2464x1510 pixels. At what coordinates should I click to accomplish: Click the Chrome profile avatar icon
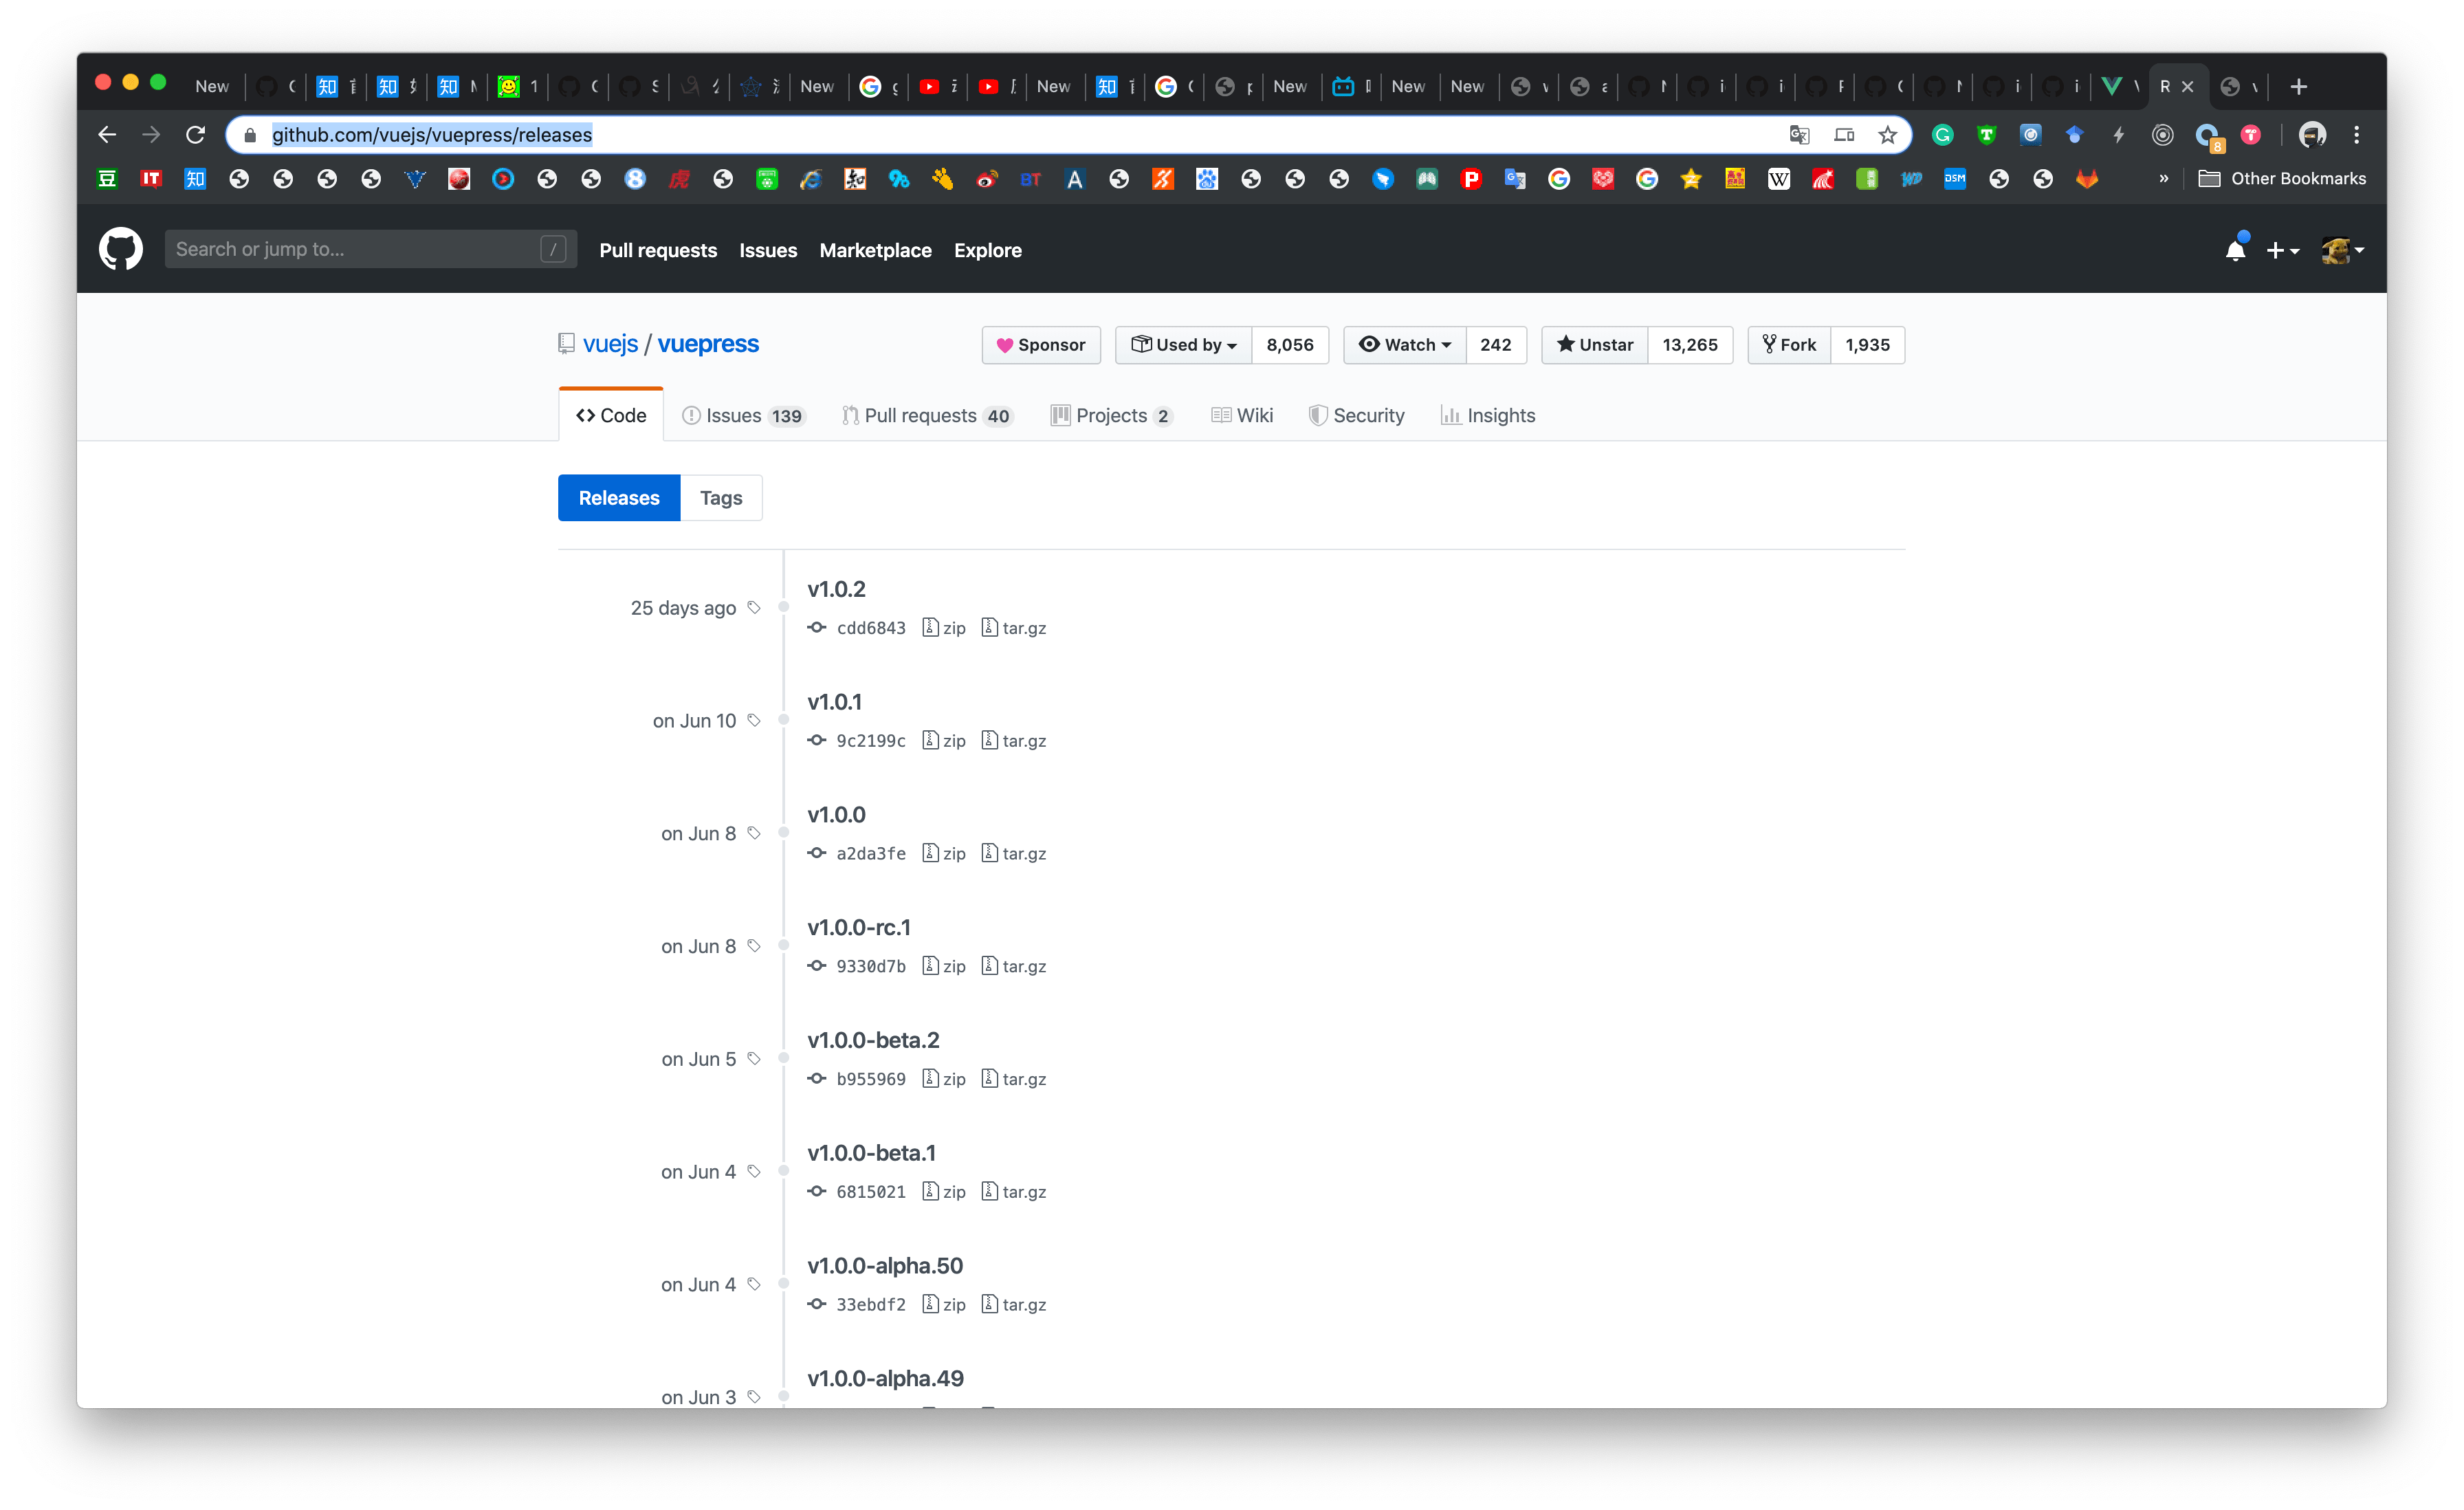pyautogui.click(x=2312, y=134)
